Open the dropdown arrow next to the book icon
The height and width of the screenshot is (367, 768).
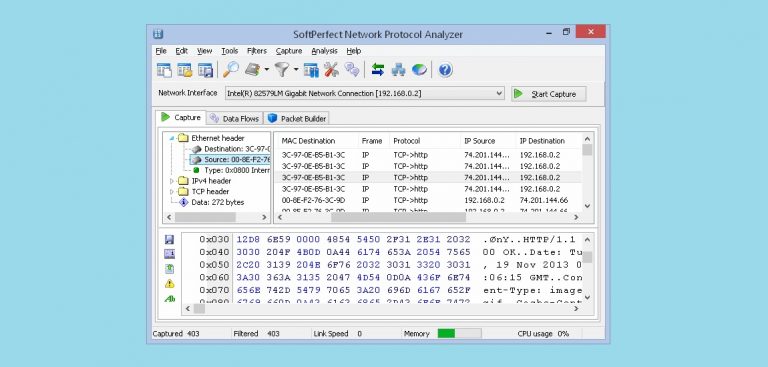(266, 70)
